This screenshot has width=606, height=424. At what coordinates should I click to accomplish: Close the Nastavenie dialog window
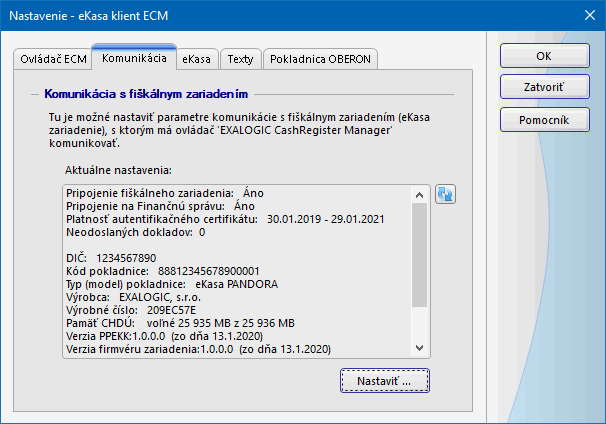tap(587, 15)
